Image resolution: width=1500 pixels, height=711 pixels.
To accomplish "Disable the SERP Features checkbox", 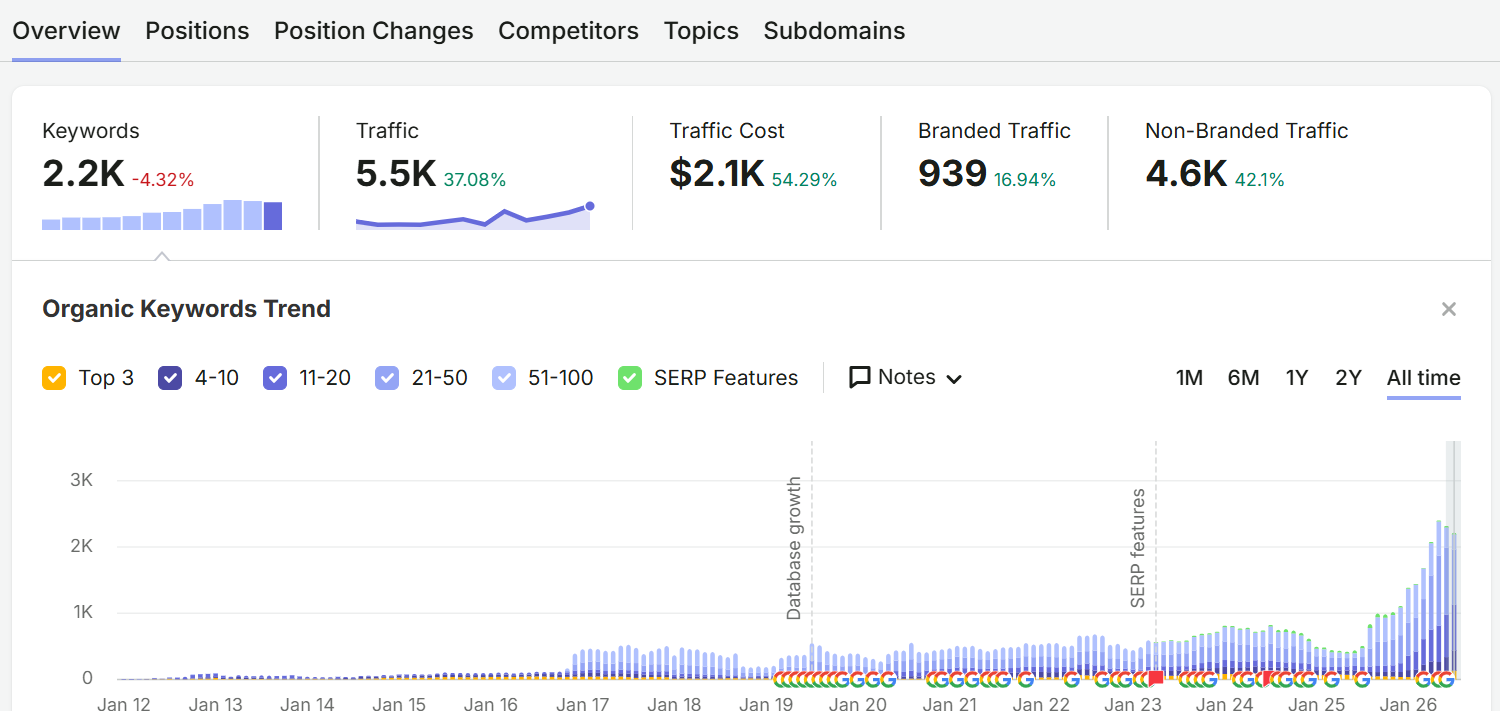I will pyautogui.click(x=630, y=378).
